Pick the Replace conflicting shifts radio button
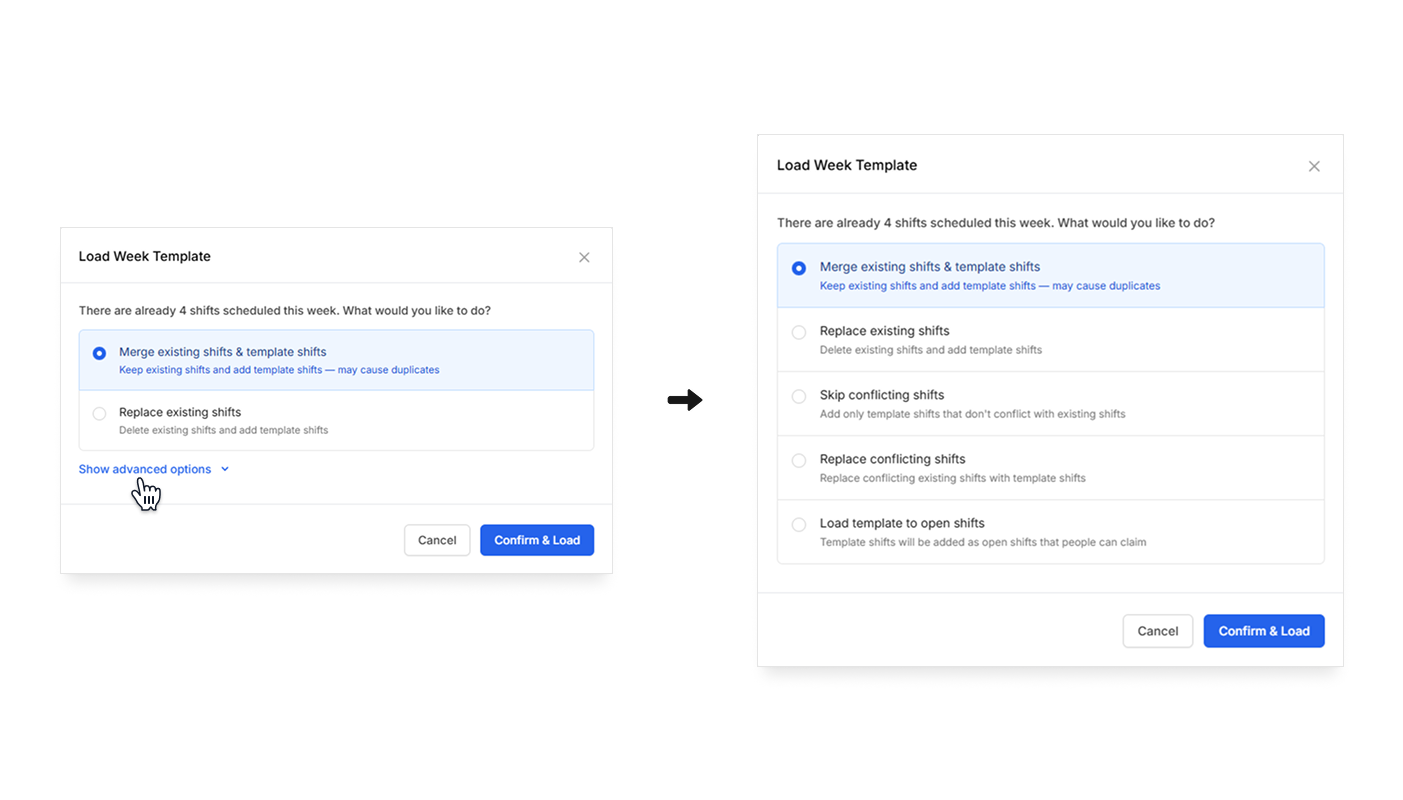 click(799, 460)
